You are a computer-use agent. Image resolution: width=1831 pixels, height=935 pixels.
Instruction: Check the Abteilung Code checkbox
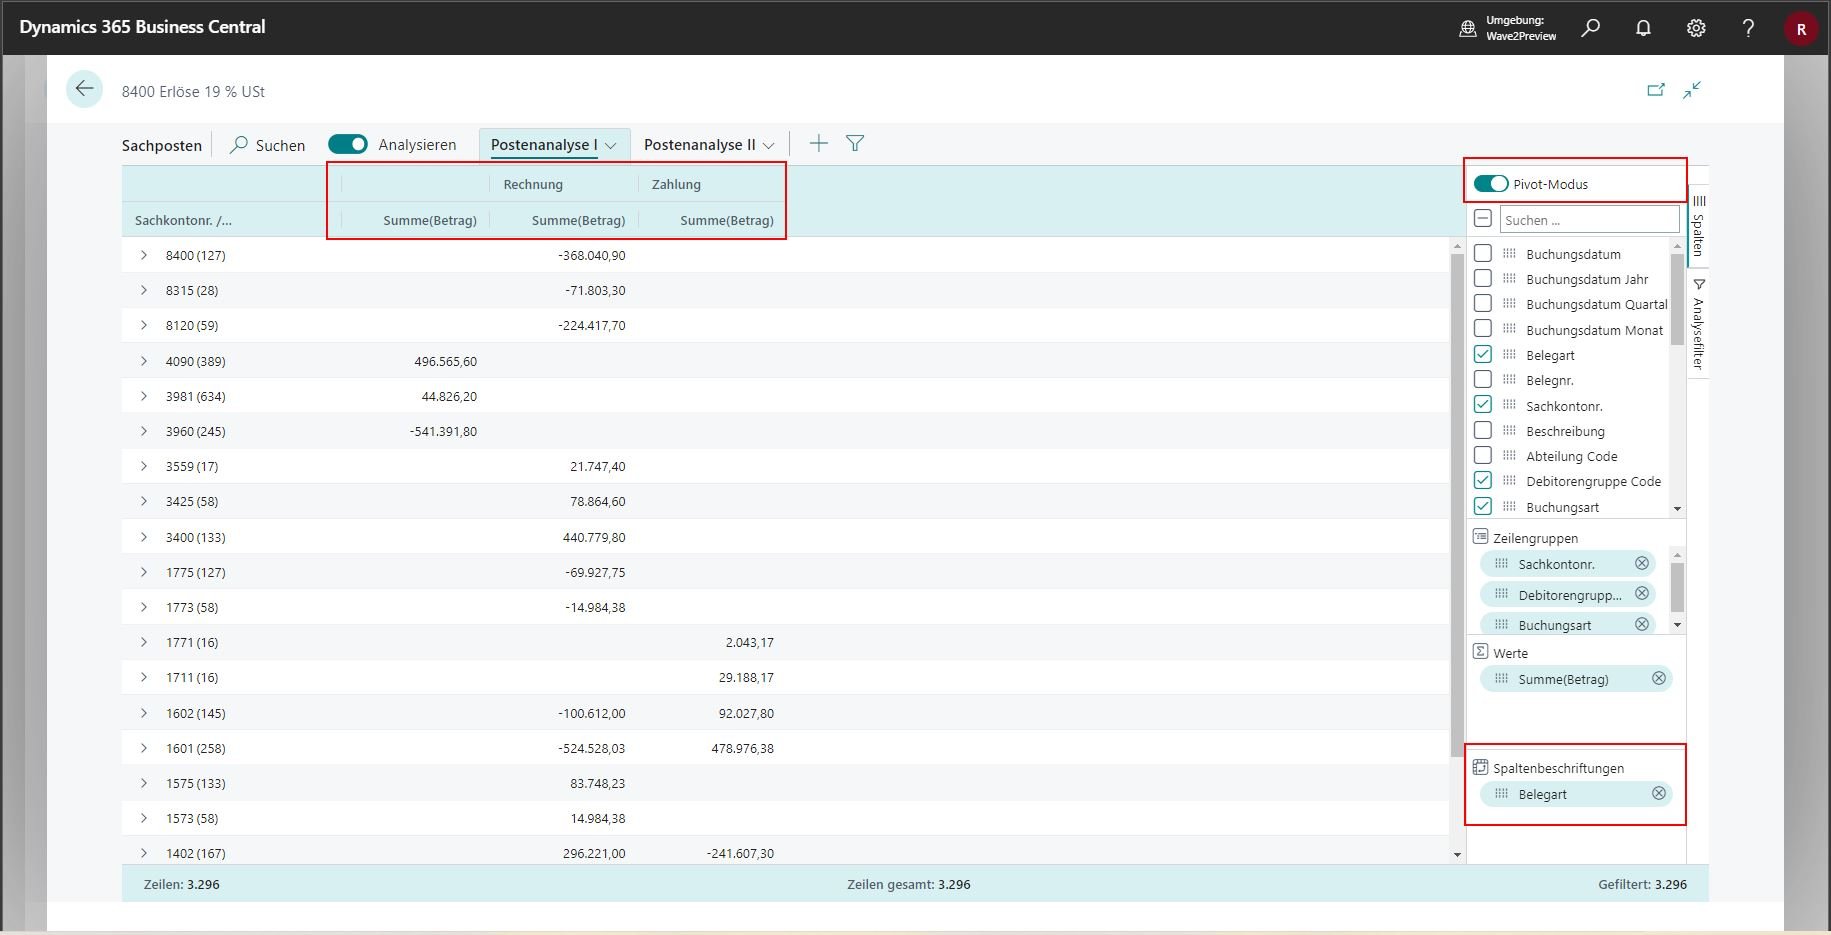point(1483,455)
